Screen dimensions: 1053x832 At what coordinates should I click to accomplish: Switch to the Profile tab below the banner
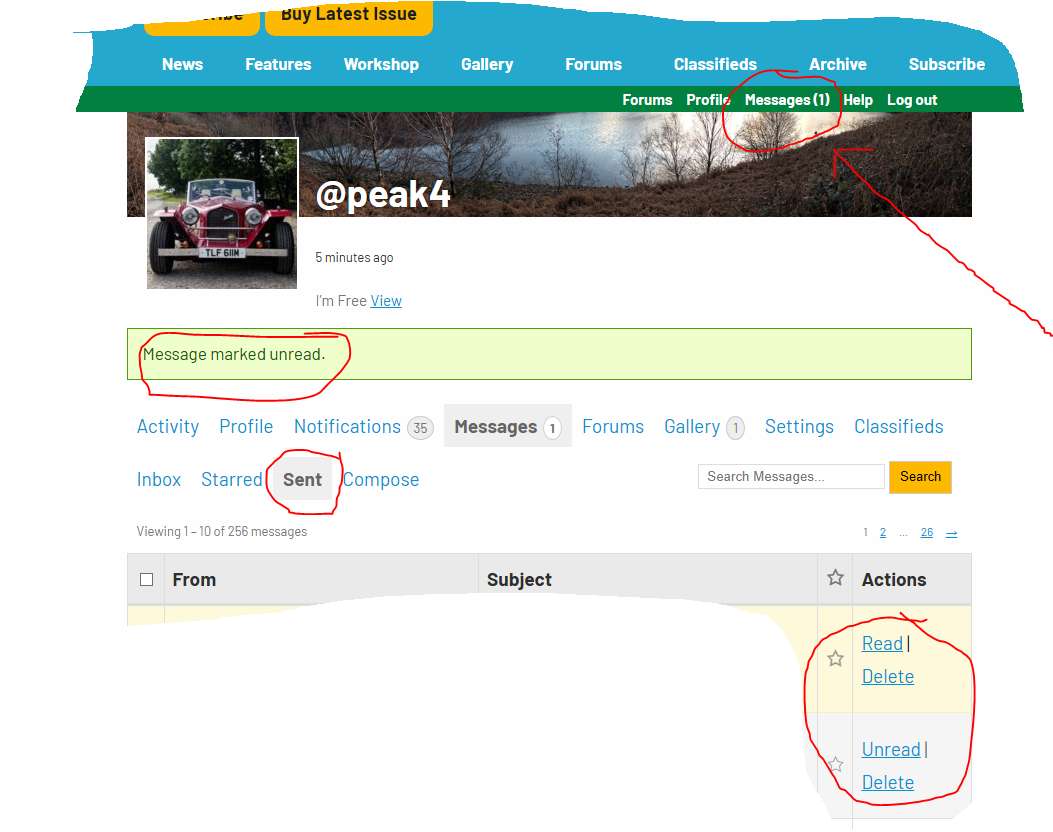point(246,426)
